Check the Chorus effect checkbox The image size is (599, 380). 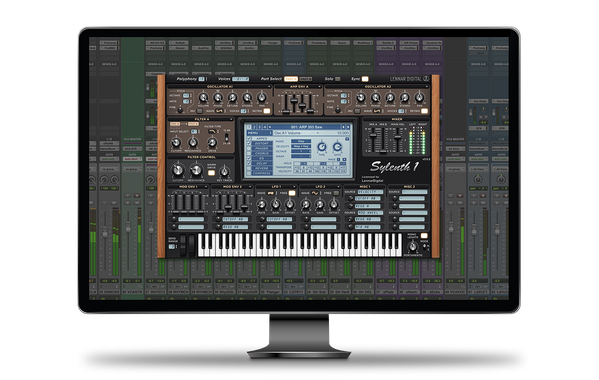pos(249,154)
